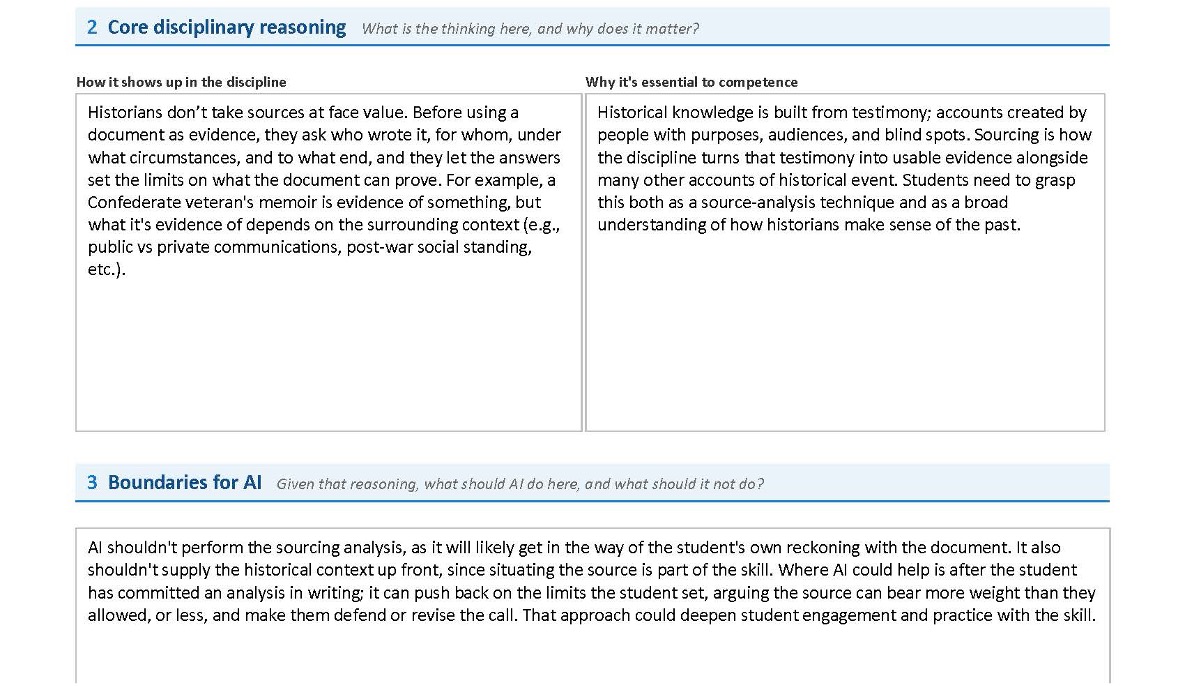The width and height of the screenshot is (1188, 686).
Task: Click the 'Why it's essential to competence' text box
Action: (845, 262)
